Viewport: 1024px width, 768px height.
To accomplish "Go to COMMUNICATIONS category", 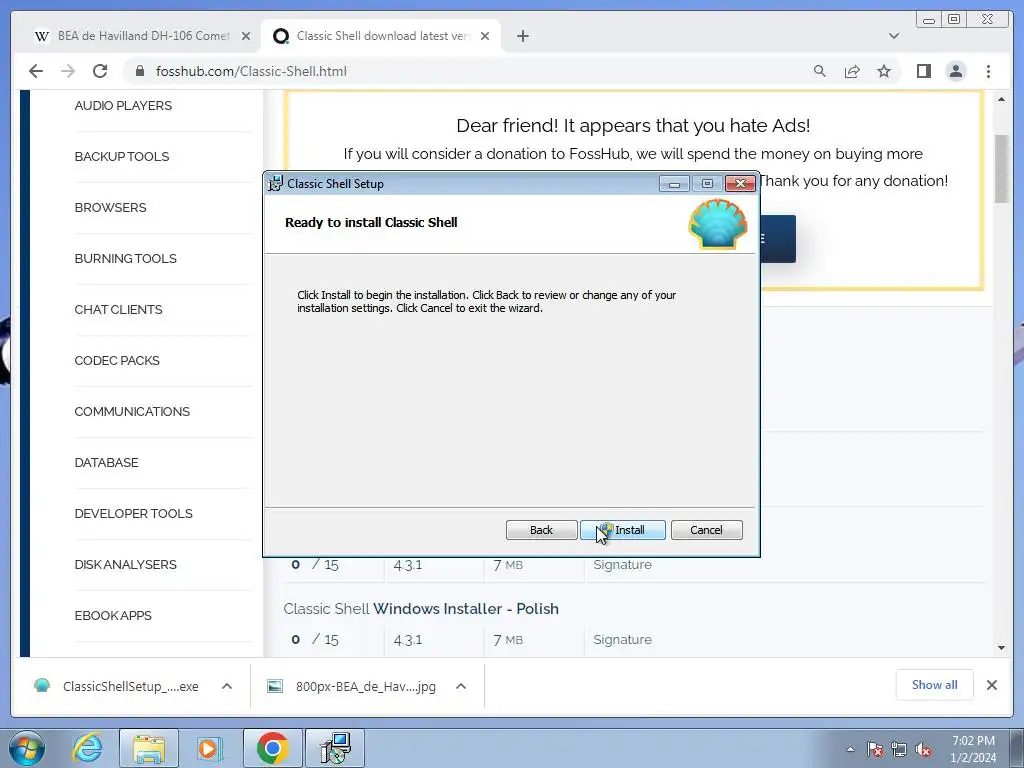I will point(132,411).
